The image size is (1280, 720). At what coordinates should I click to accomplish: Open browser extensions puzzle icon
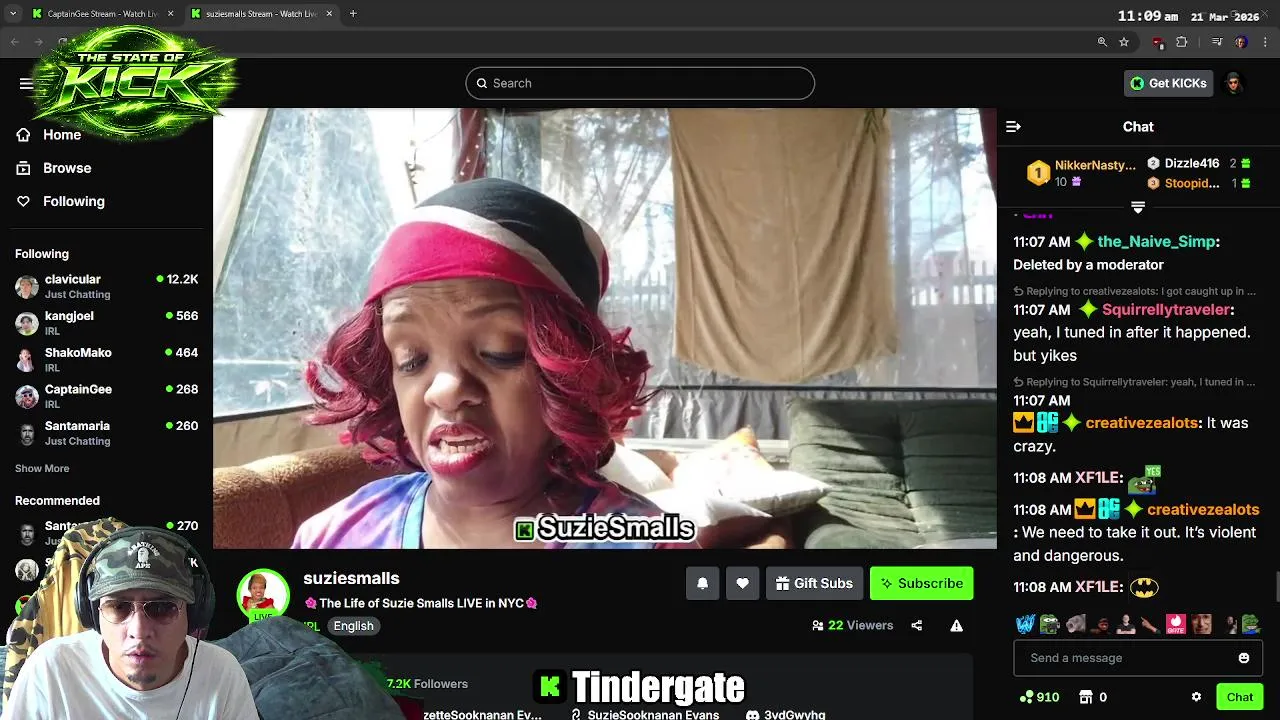[x=1182, y=42]
